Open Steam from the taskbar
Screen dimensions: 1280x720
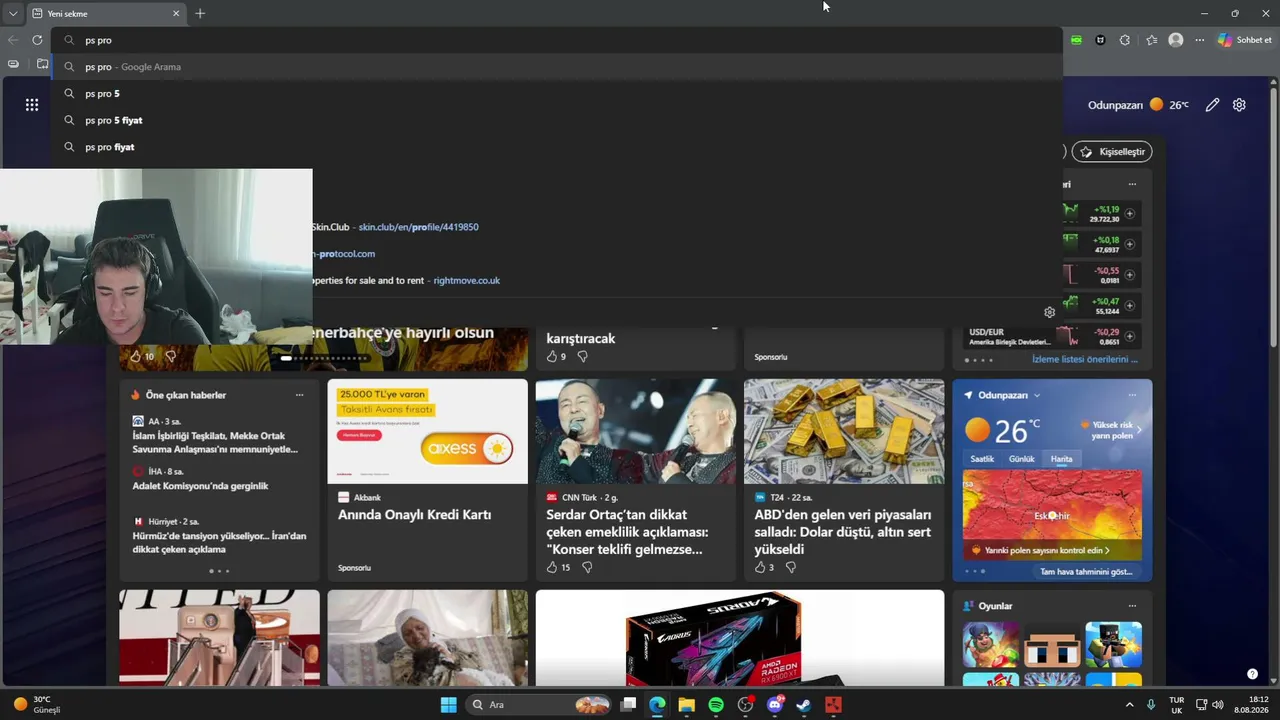(x=804, y=705)
